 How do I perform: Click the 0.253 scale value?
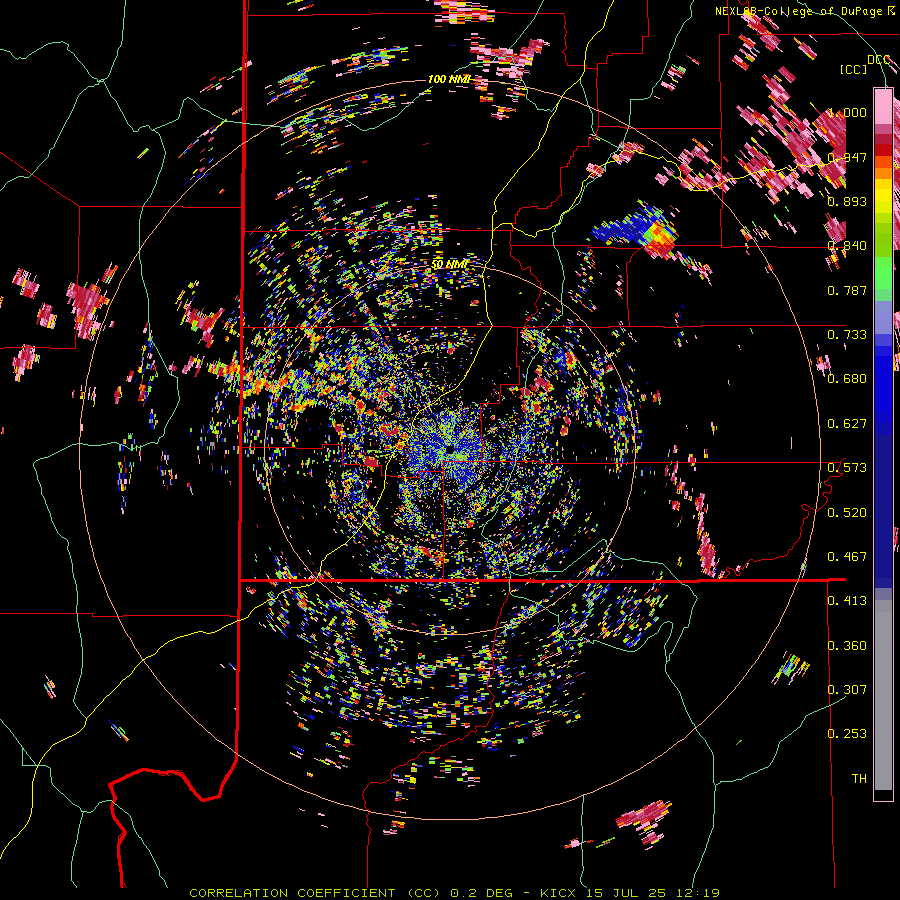pos(847,734)
